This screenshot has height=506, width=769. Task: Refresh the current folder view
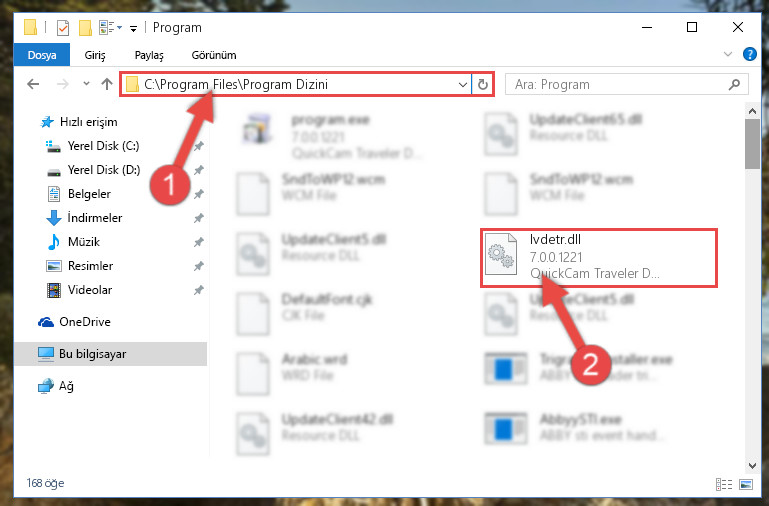click(483, 84)
